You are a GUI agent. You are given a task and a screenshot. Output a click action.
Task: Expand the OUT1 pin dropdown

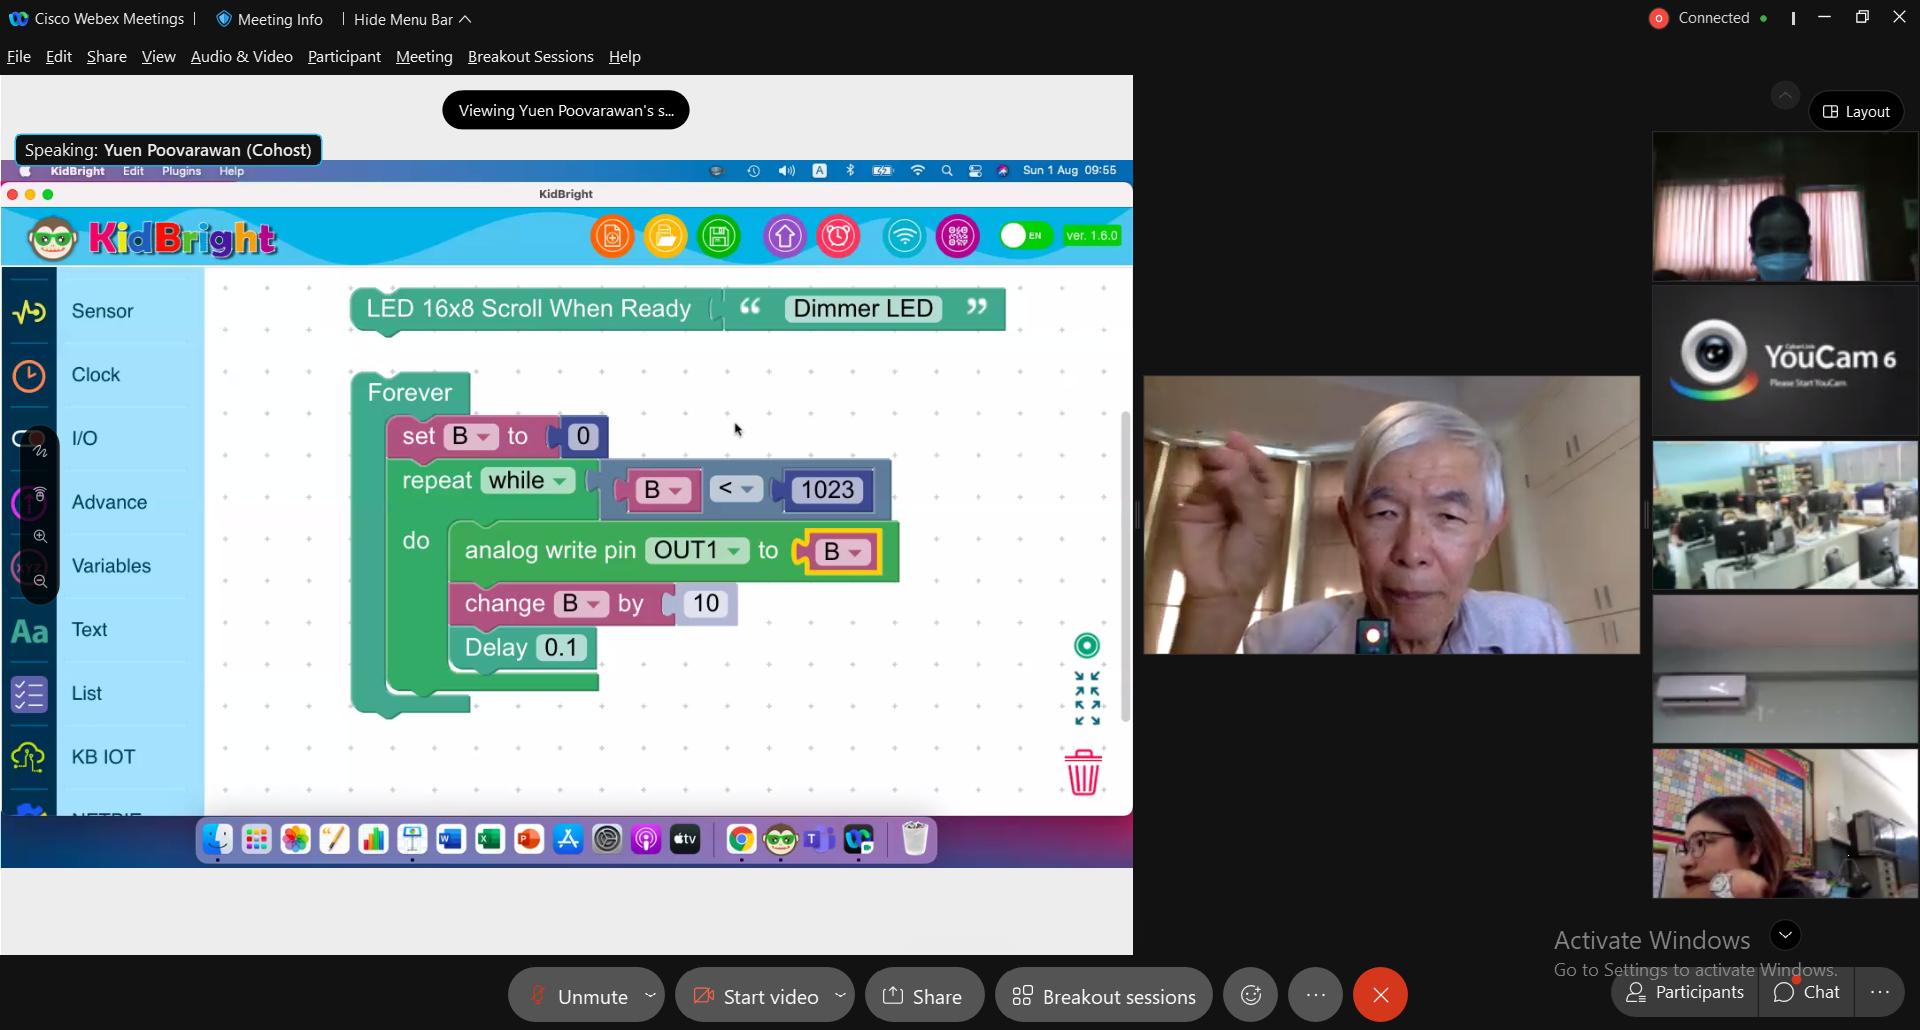(x=735, y=551)
